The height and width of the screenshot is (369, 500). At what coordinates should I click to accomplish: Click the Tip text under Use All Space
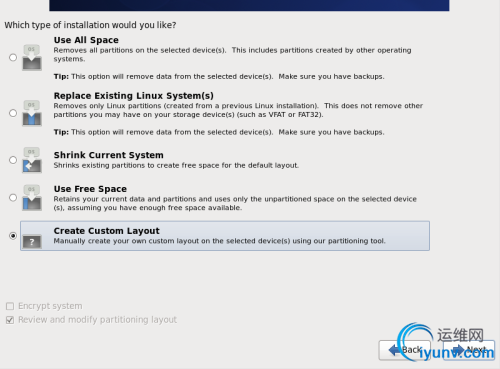point(219,76)
